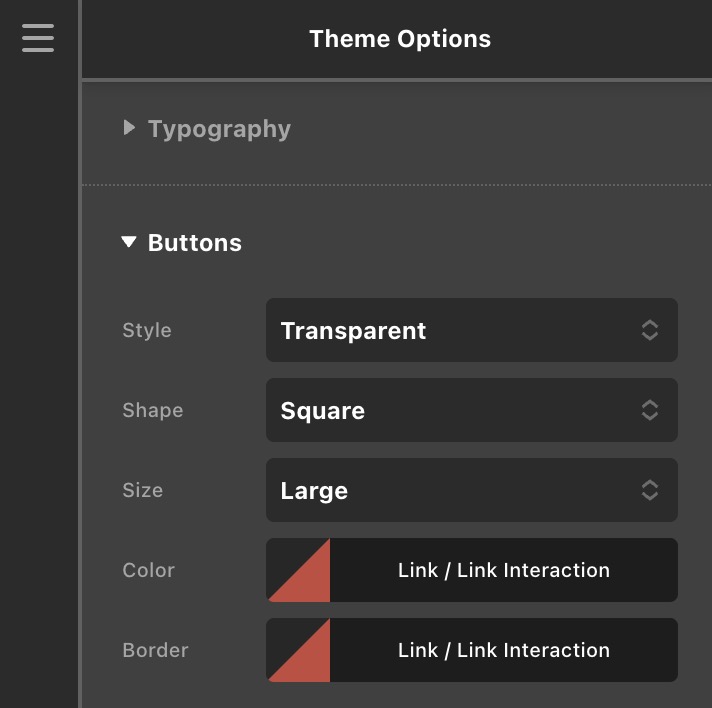Click the up-down chevron icon in Size field
The image size is (712, 708).
coord(650,490)
